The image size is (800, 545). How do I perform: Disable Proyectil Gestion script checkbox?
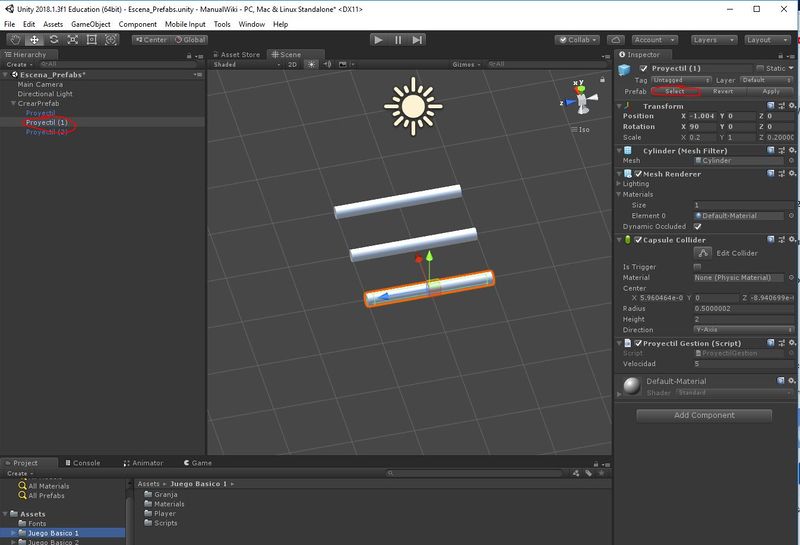[638, 343]
